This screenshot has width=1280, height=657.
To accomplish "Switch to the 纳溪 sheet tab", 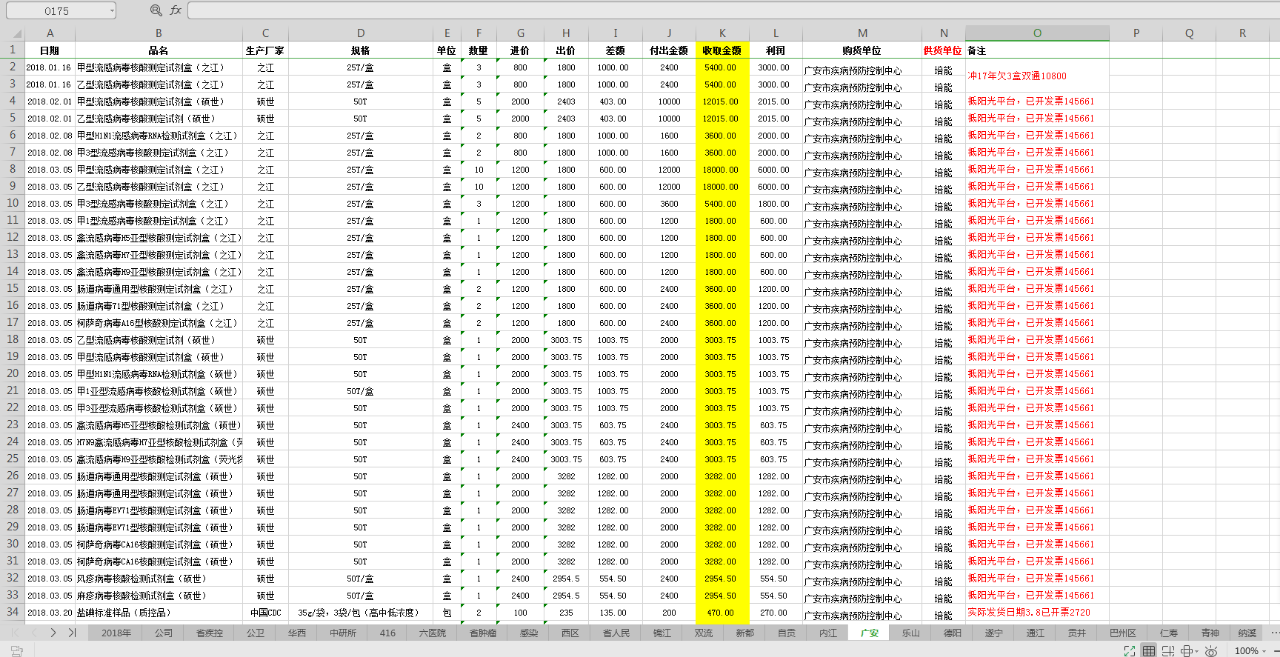I will [x=1247, y=633].
